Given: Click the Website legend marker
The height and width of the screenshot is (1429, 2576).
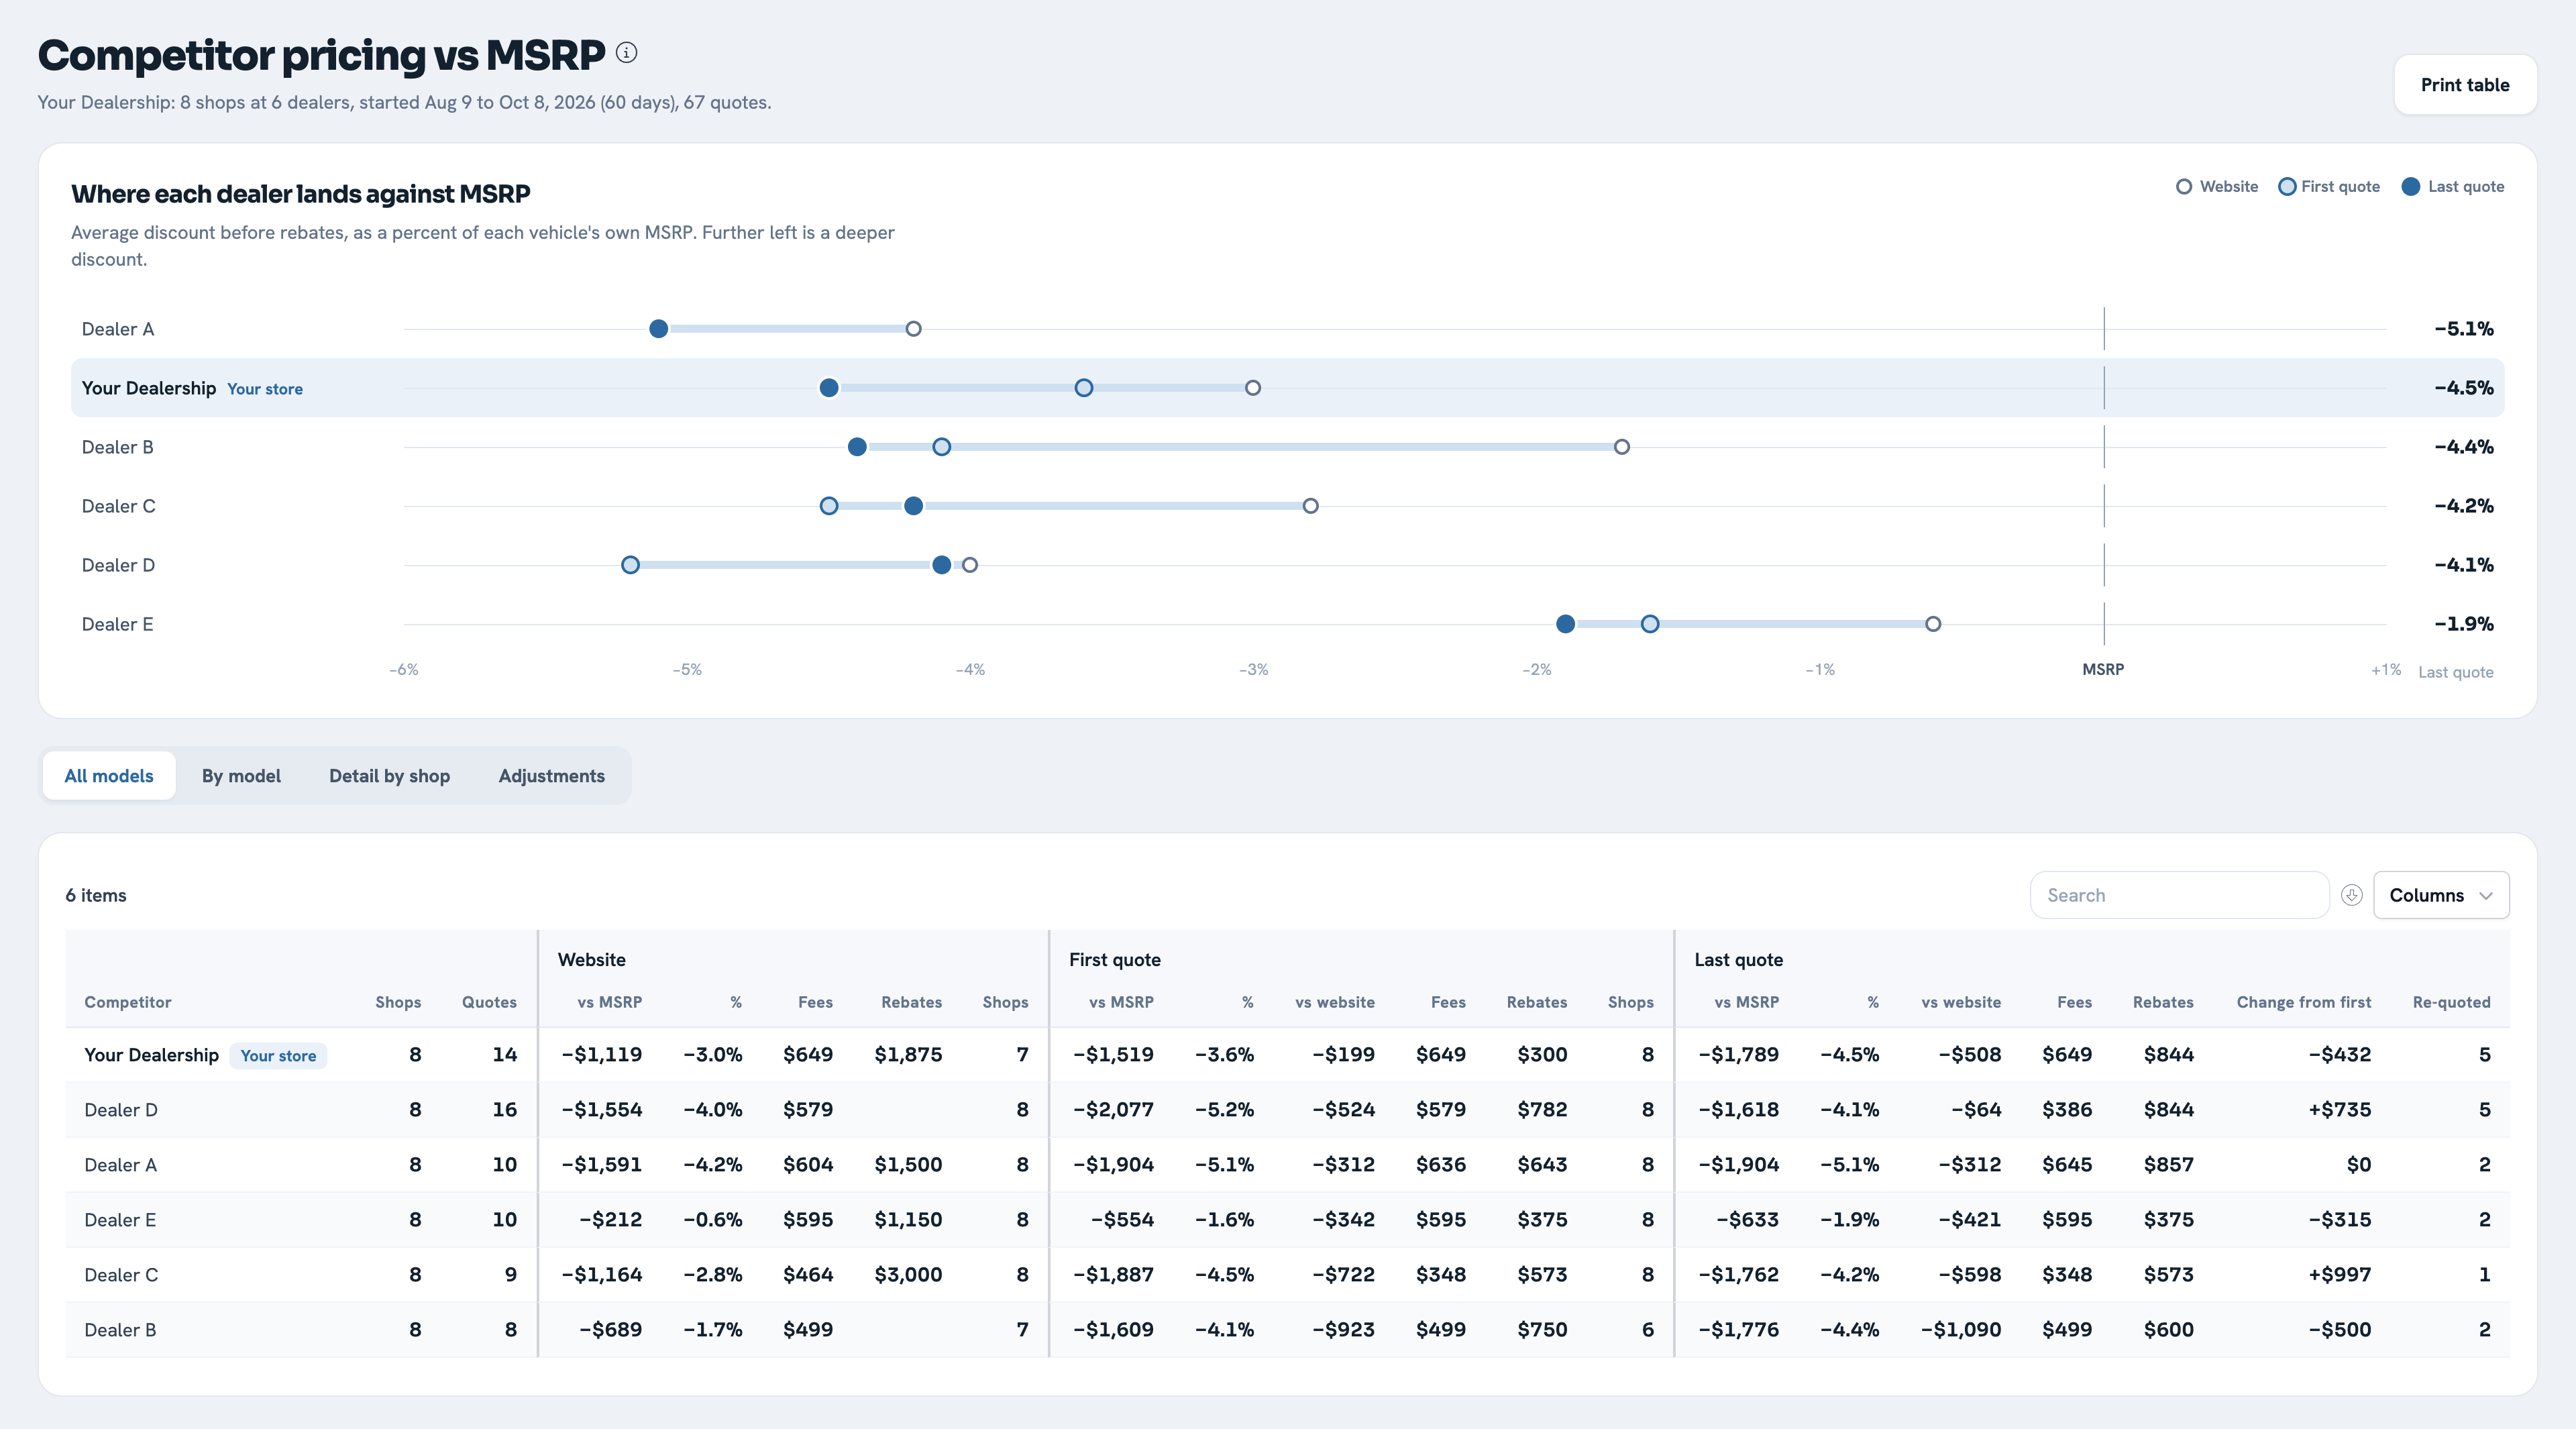Looking at the screenshot, I should 2184,187.
